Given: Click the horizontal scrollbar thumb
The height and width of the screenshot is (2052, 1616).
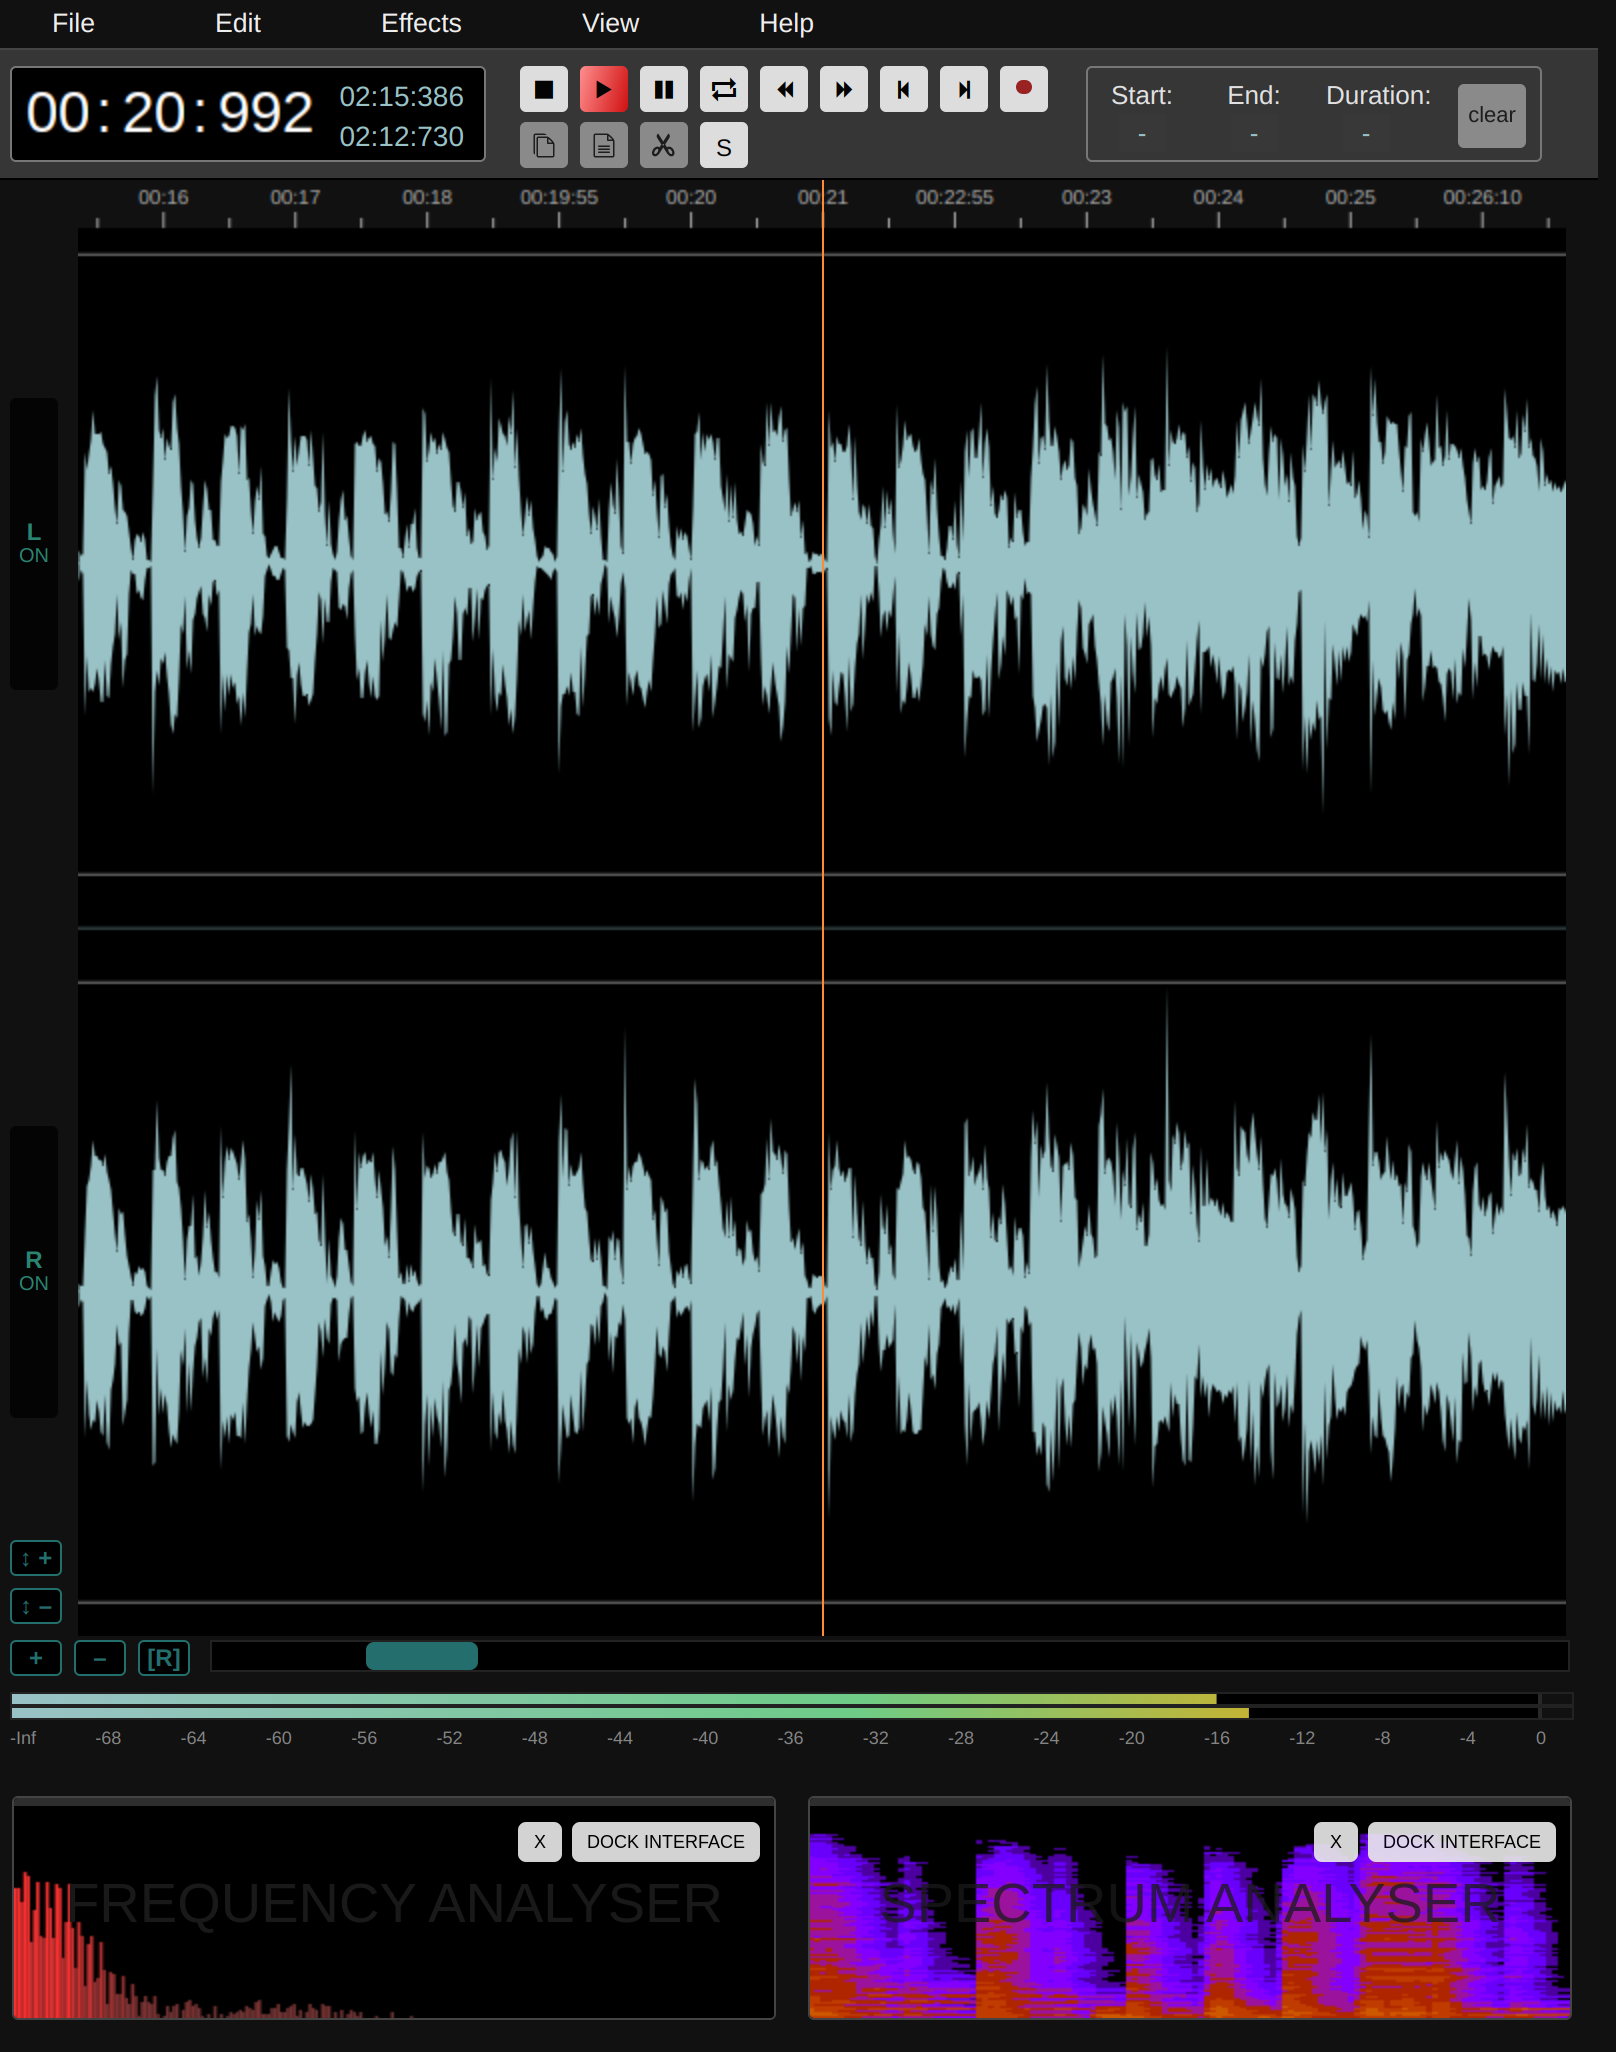Looking at the screenshot, I should pyautogui.click(x=422, y=1656).
